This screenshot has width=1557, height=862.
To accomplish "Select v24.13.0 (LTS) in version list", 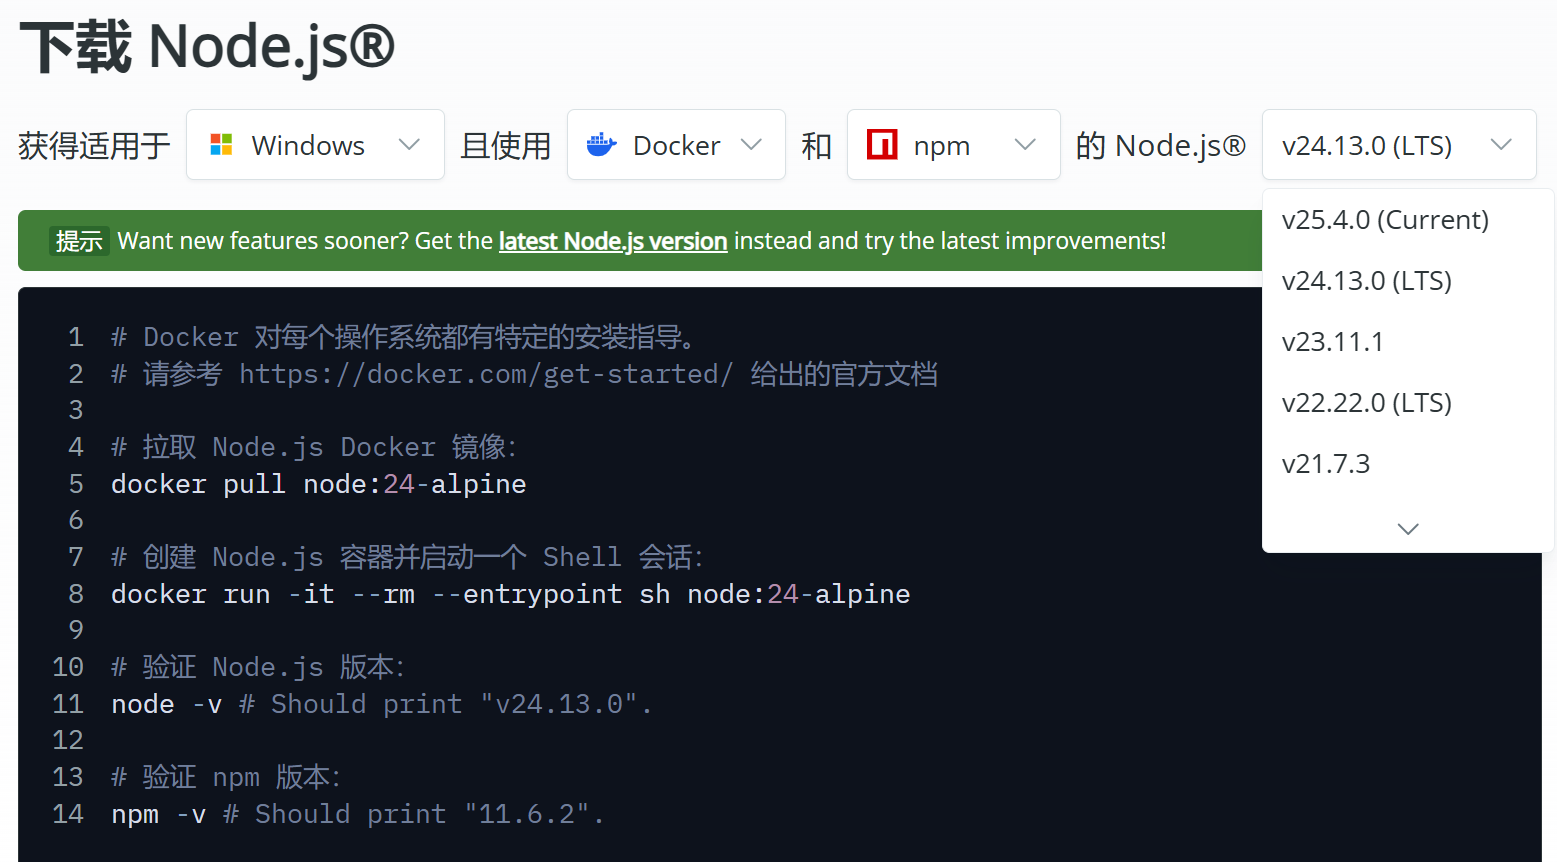I will pyautogui.click(x=1408, y=281).
